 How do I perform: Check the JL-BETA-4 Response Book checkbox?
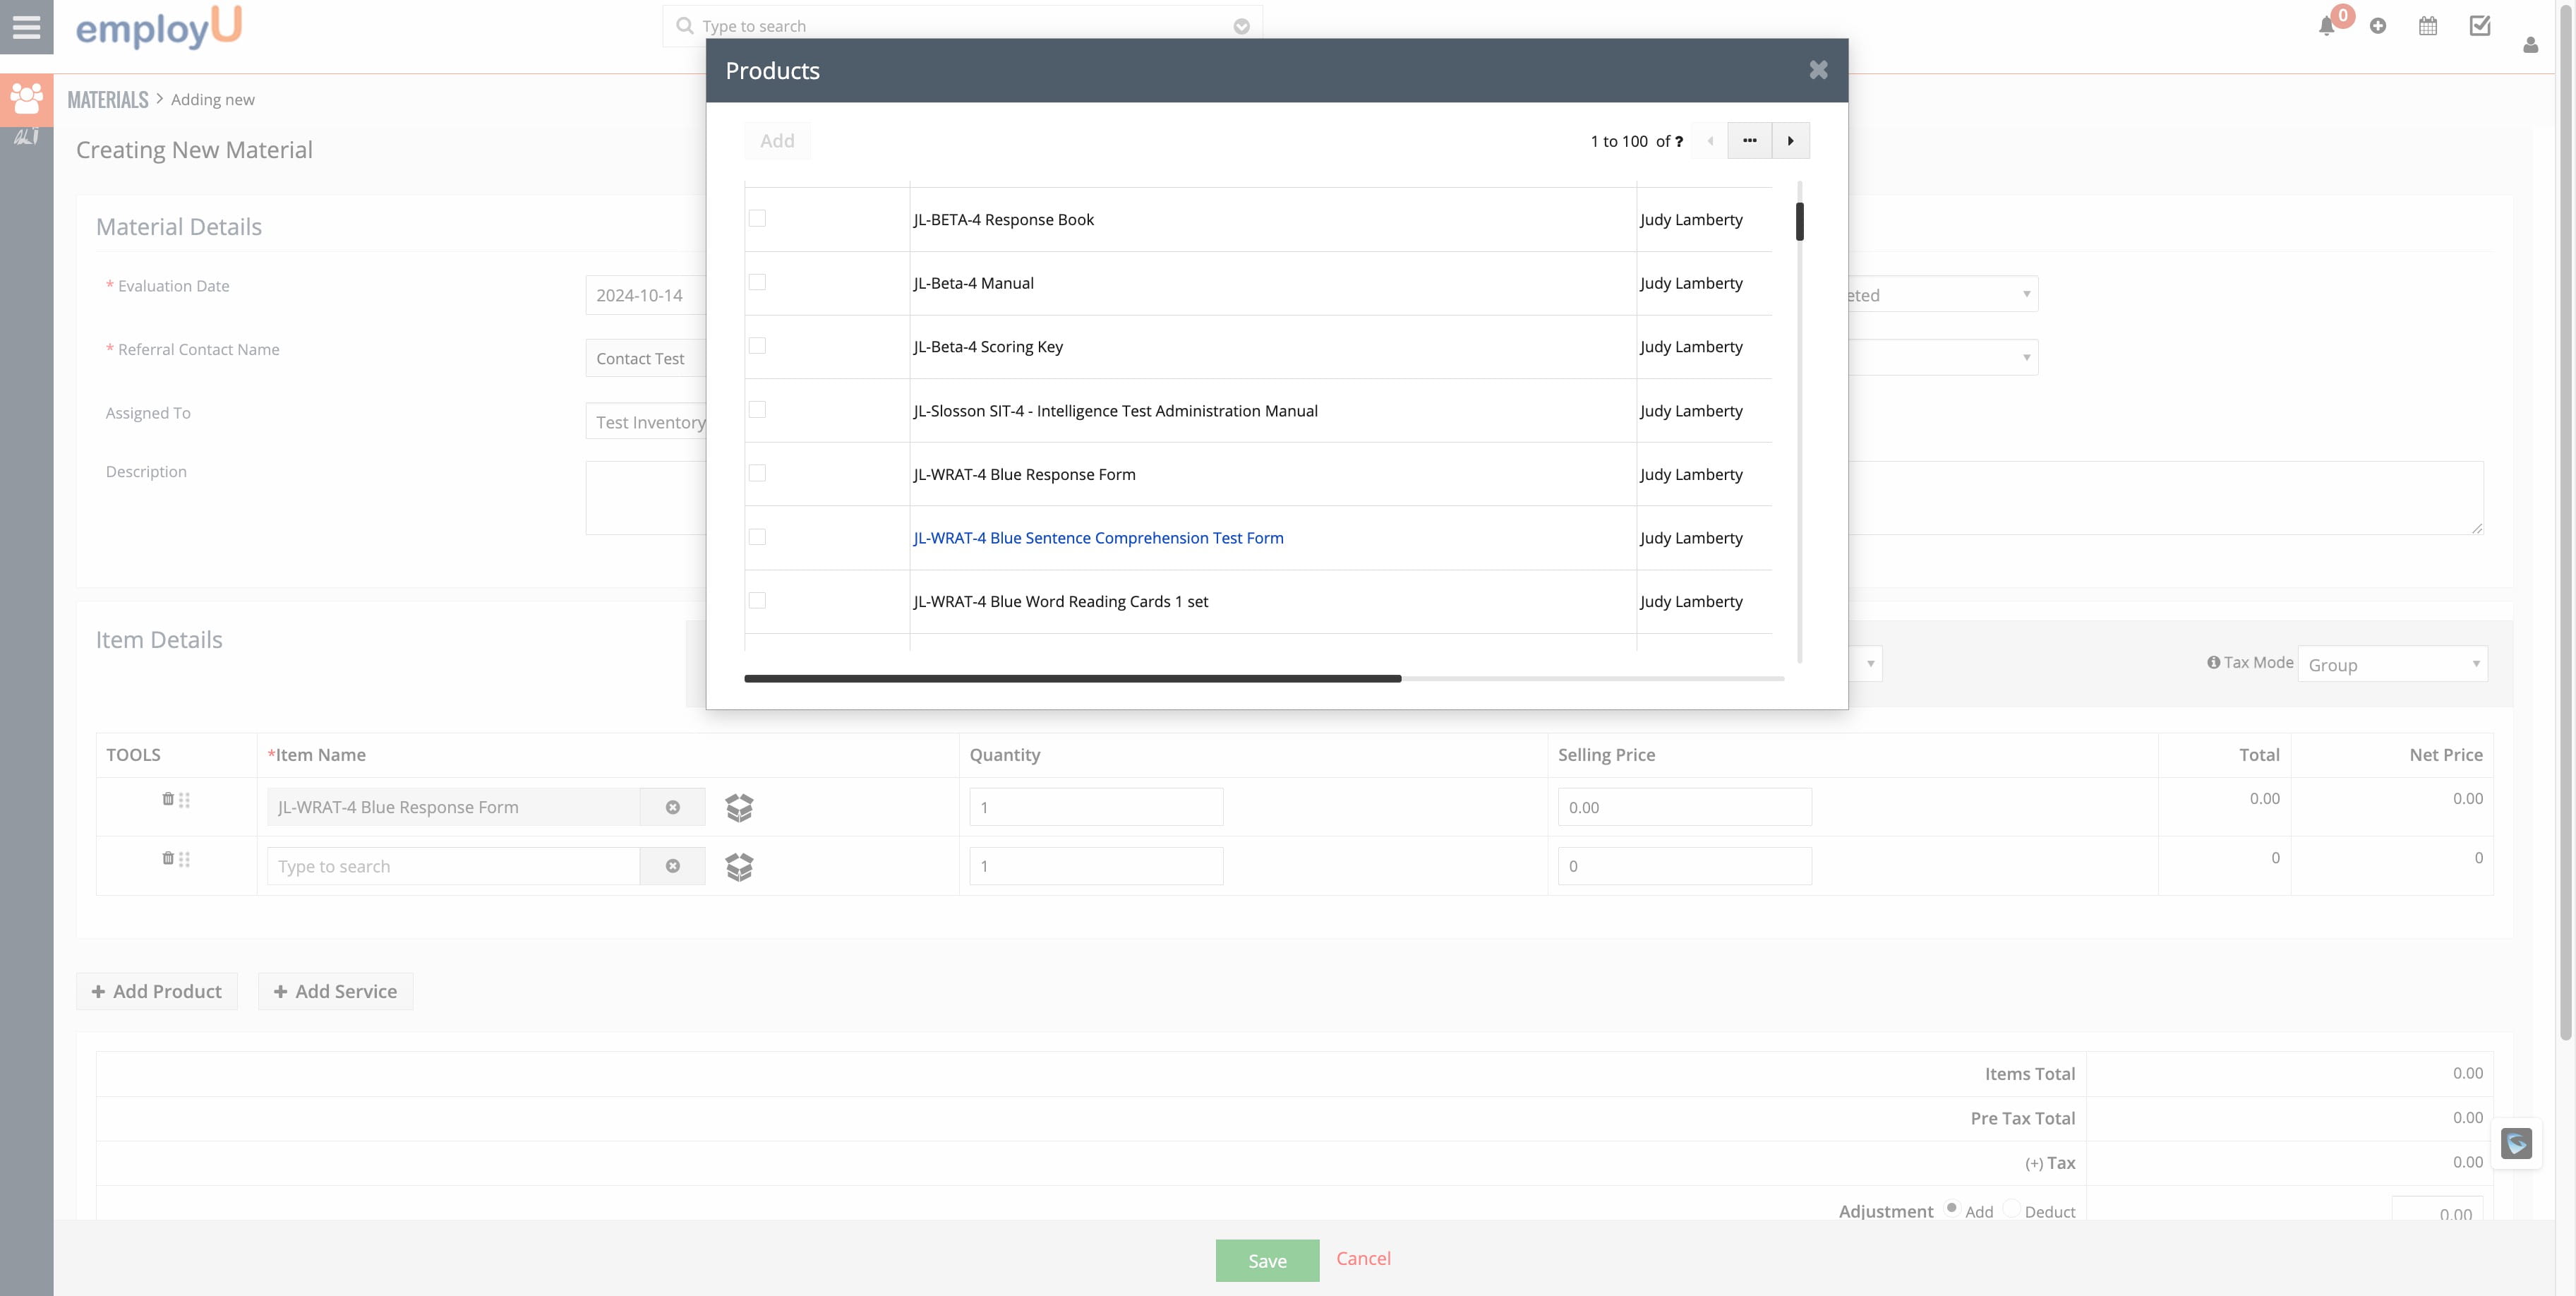pos(757,219)
